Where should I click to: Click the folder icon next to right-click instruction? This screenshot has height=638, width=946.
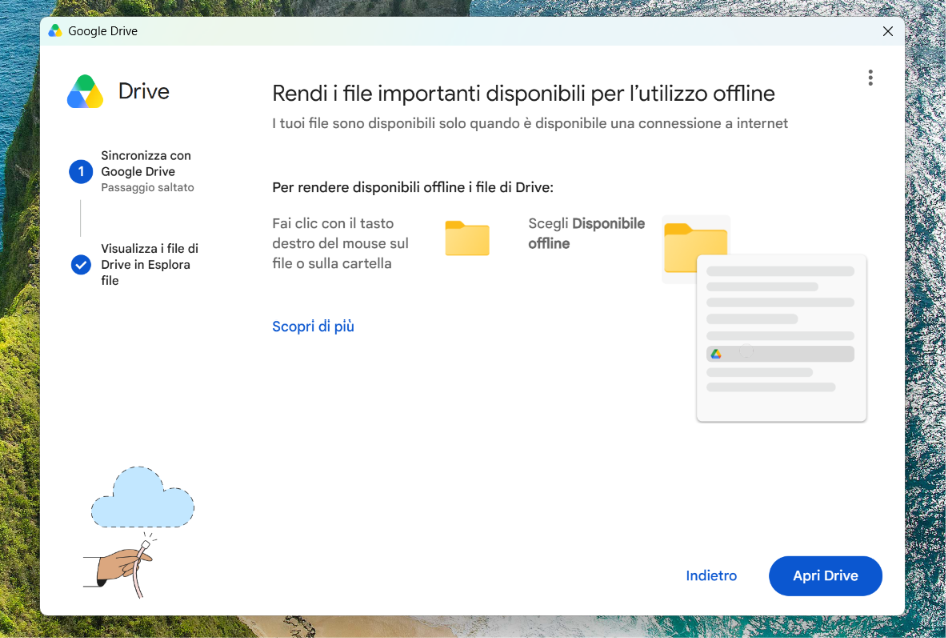pyautogui.click(x=467, y=238)
